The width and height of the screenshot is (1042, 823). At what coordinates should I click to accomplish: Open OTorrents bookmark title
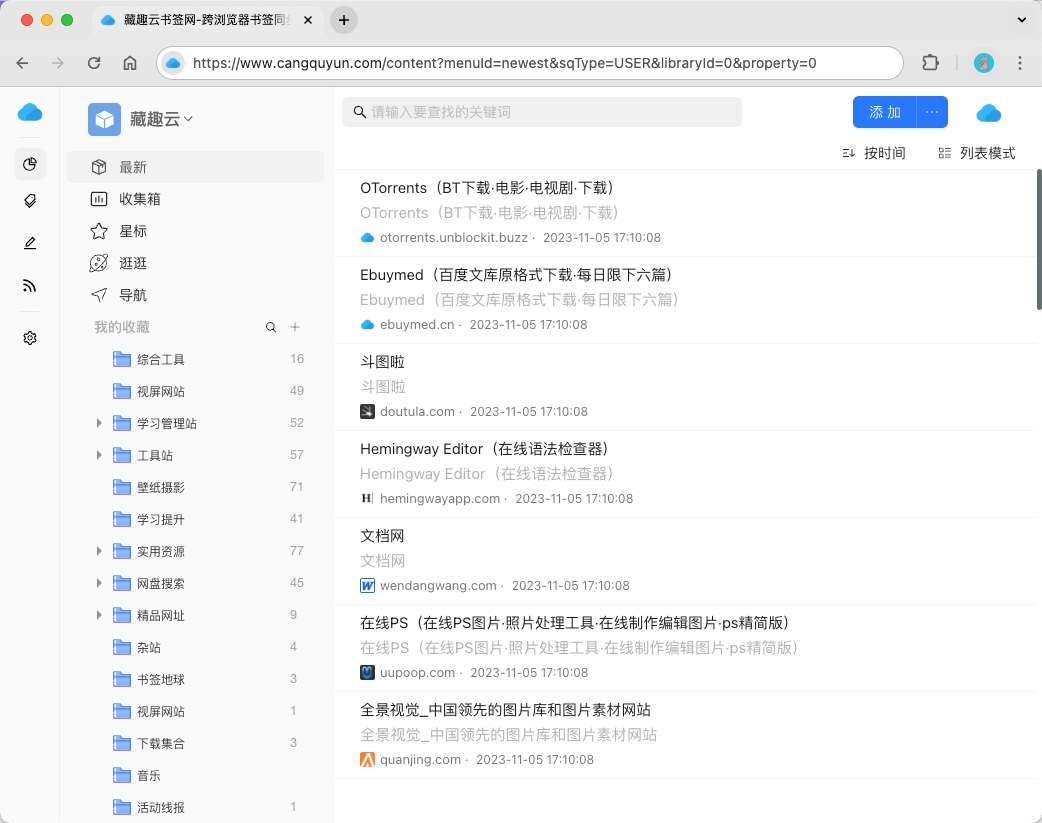pyautogui.click(x=489, y=188)
